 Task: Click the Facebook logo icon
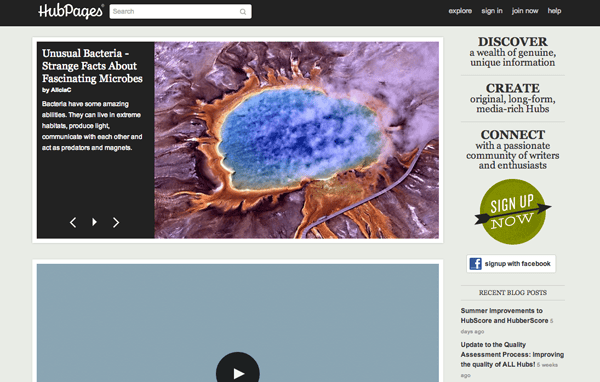tap(476, 264)
